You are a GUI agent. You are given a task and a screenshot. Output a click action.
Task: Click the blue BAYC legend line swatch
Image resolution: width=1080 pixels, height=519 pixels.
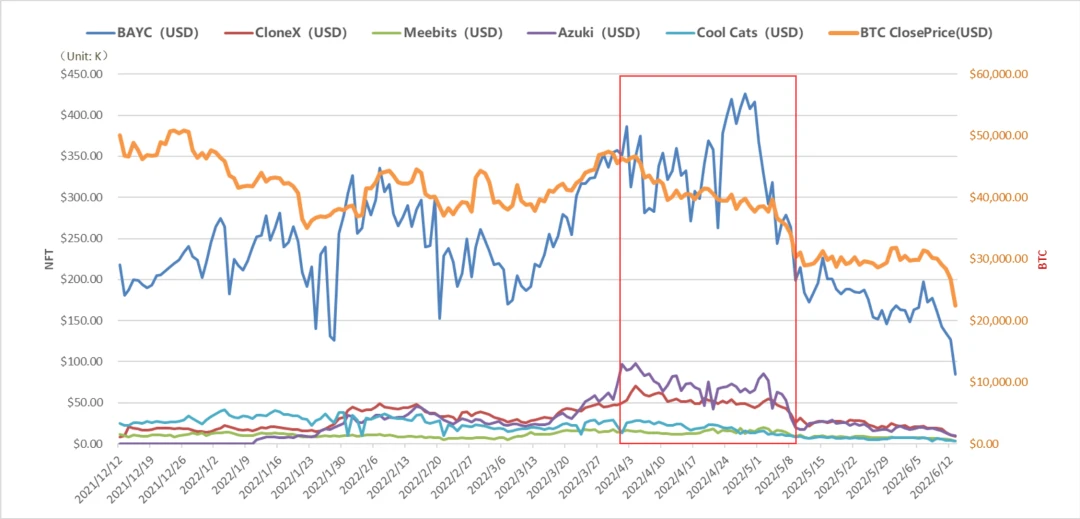click(x=102, y=32)
